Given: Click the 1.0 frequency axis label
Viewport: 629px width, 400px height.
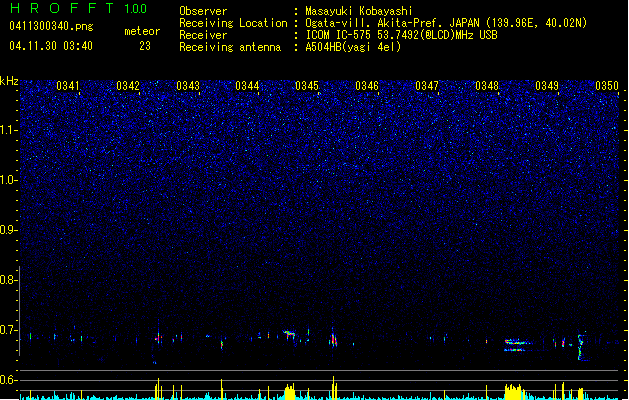Looking at the screenshot, I should point(8,181).
